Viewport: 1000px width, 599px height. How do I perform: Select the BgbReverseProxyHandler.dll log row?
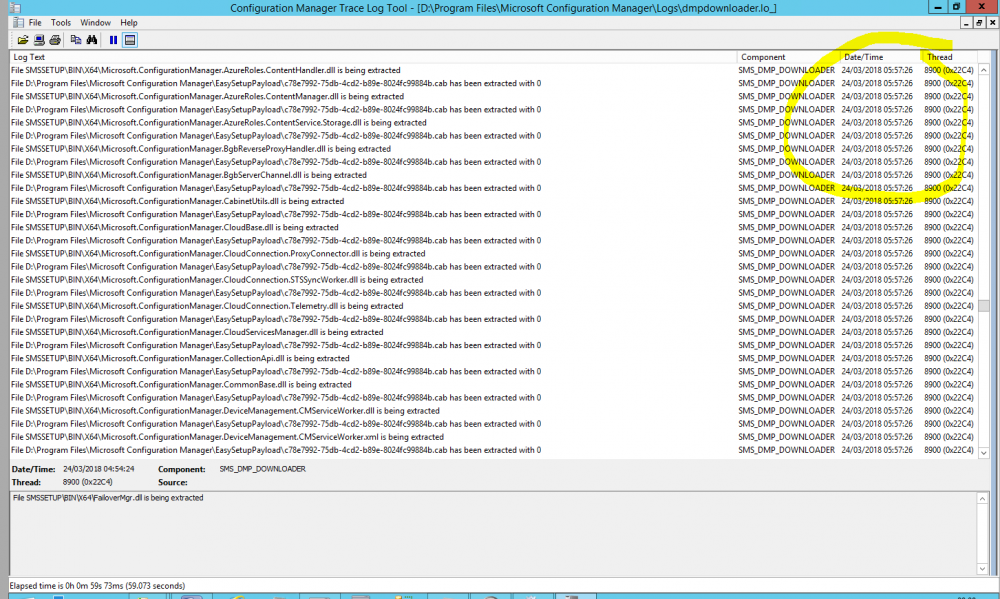(x=492, y=149)
